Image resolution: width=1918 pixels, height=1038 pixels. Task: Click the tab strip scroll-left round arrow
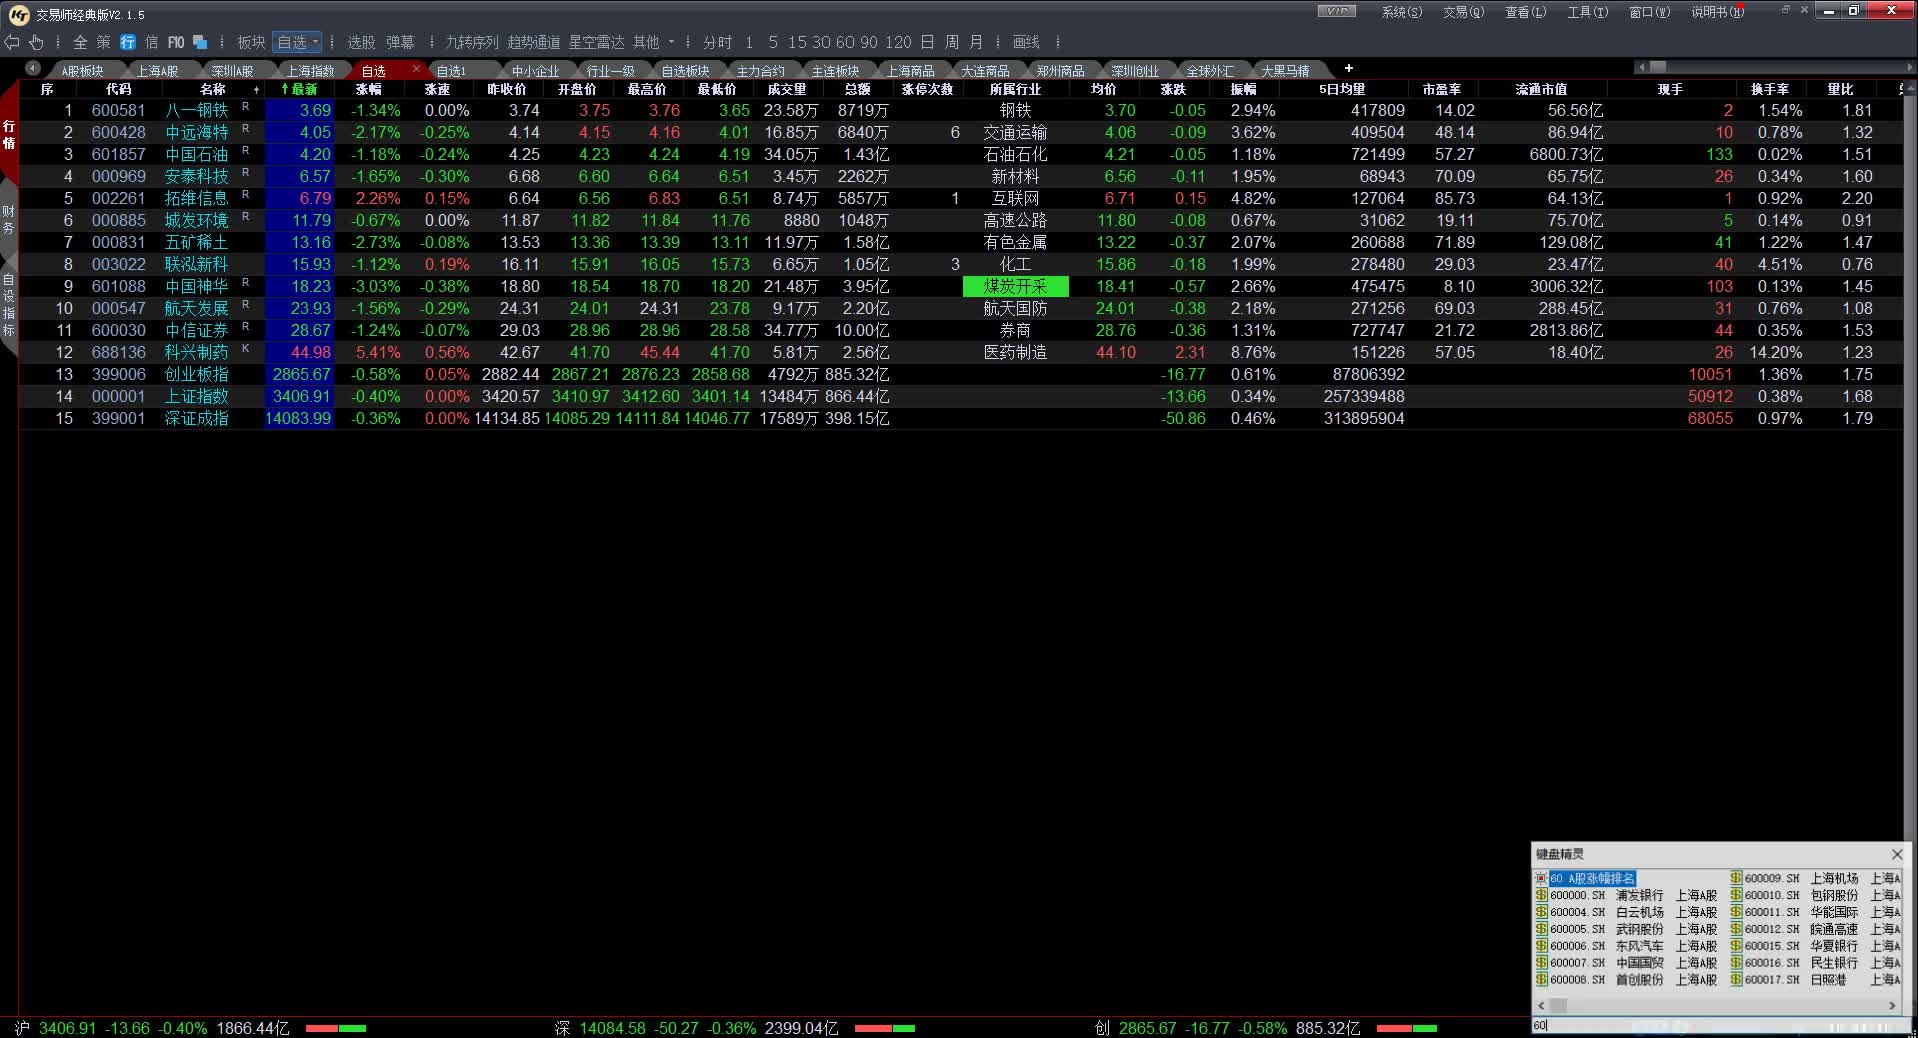pyautogui.click(x=33, y=68)
